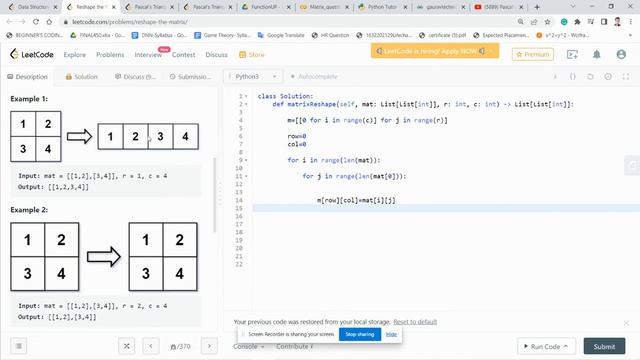Reset code with the circular arrow icon
This screenshot has width=640, height=360.
[x=590, y=77]
